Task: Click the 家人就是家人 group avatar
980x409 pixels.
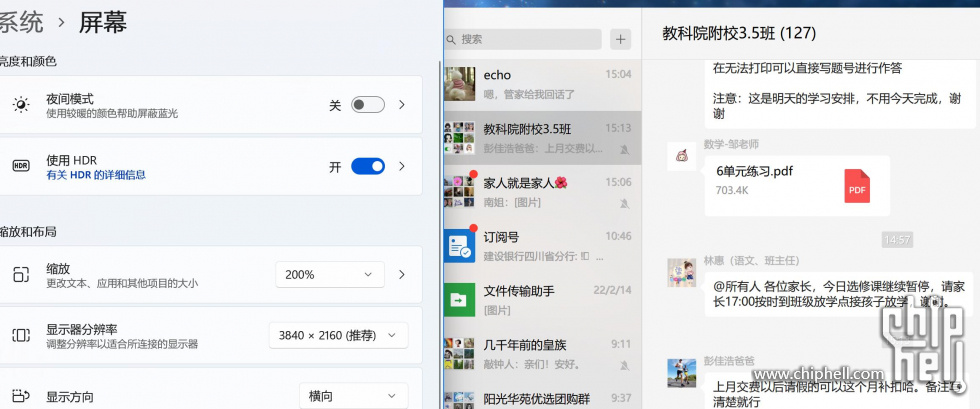Action: click(x=459, y=192)
